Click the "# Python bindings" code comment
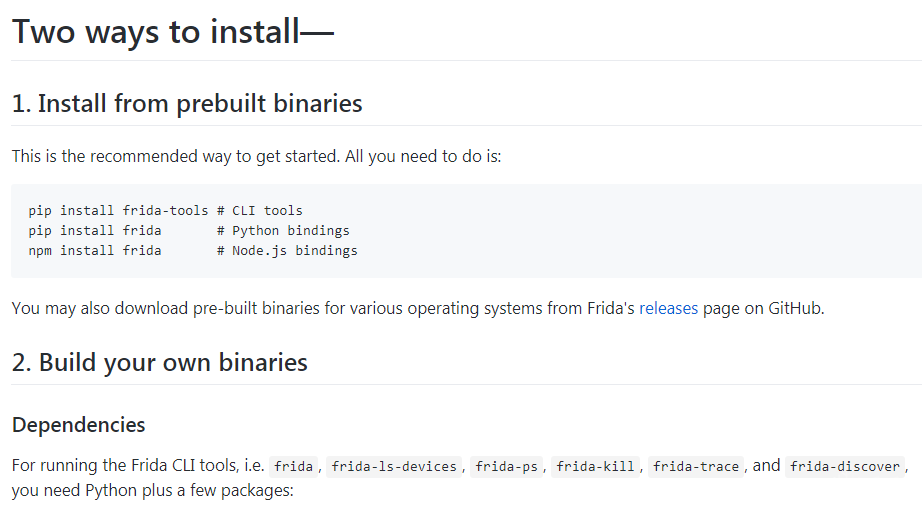Viewport: 922px width, 516px height. click(x=283, y=231)
